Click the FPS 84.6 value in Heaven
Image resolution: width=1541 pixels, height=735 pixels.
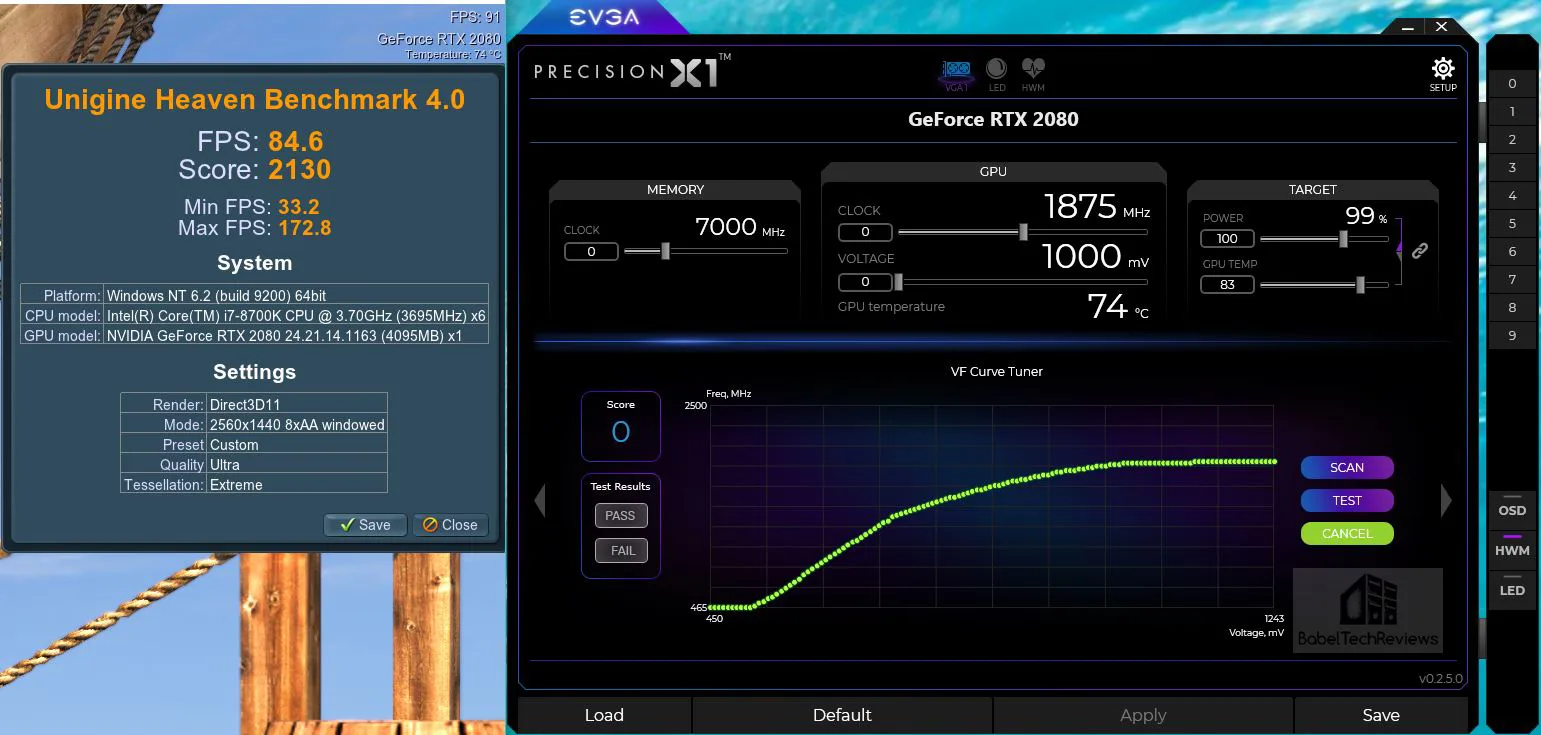[295, 141]
